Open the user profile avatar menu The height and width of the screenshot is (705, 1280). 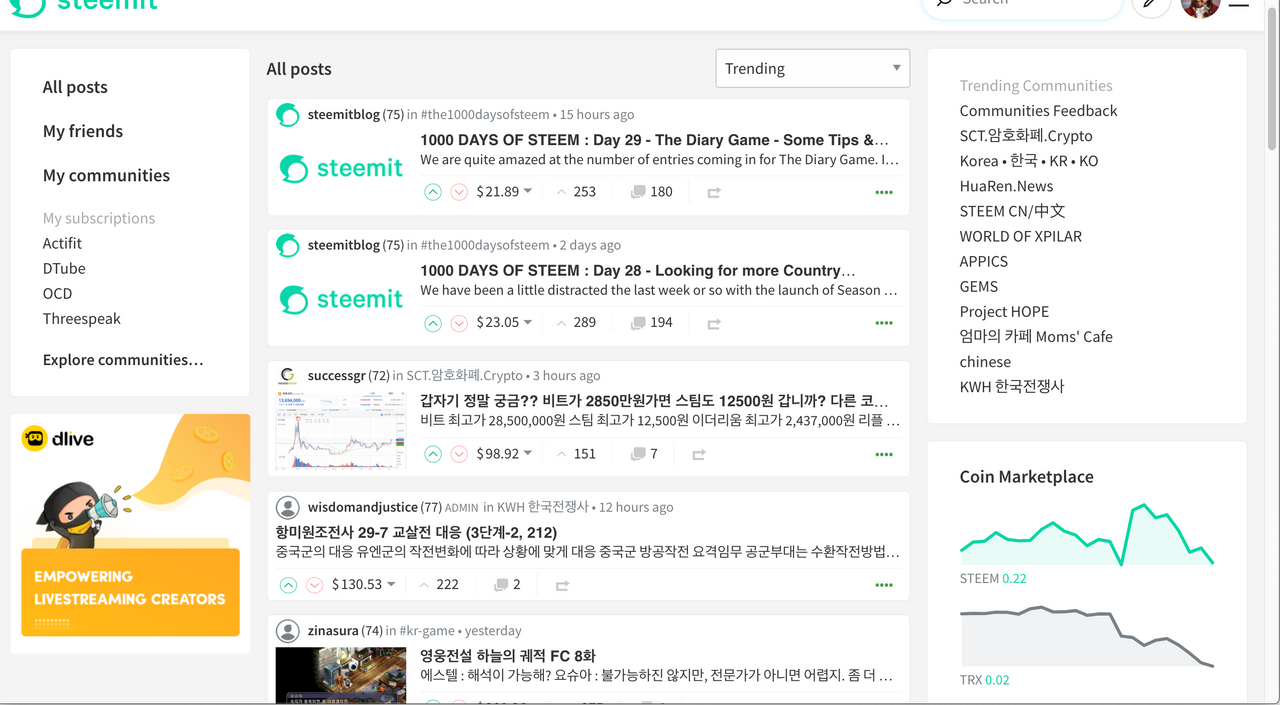pyautogui.click(x=1201, y=5)
